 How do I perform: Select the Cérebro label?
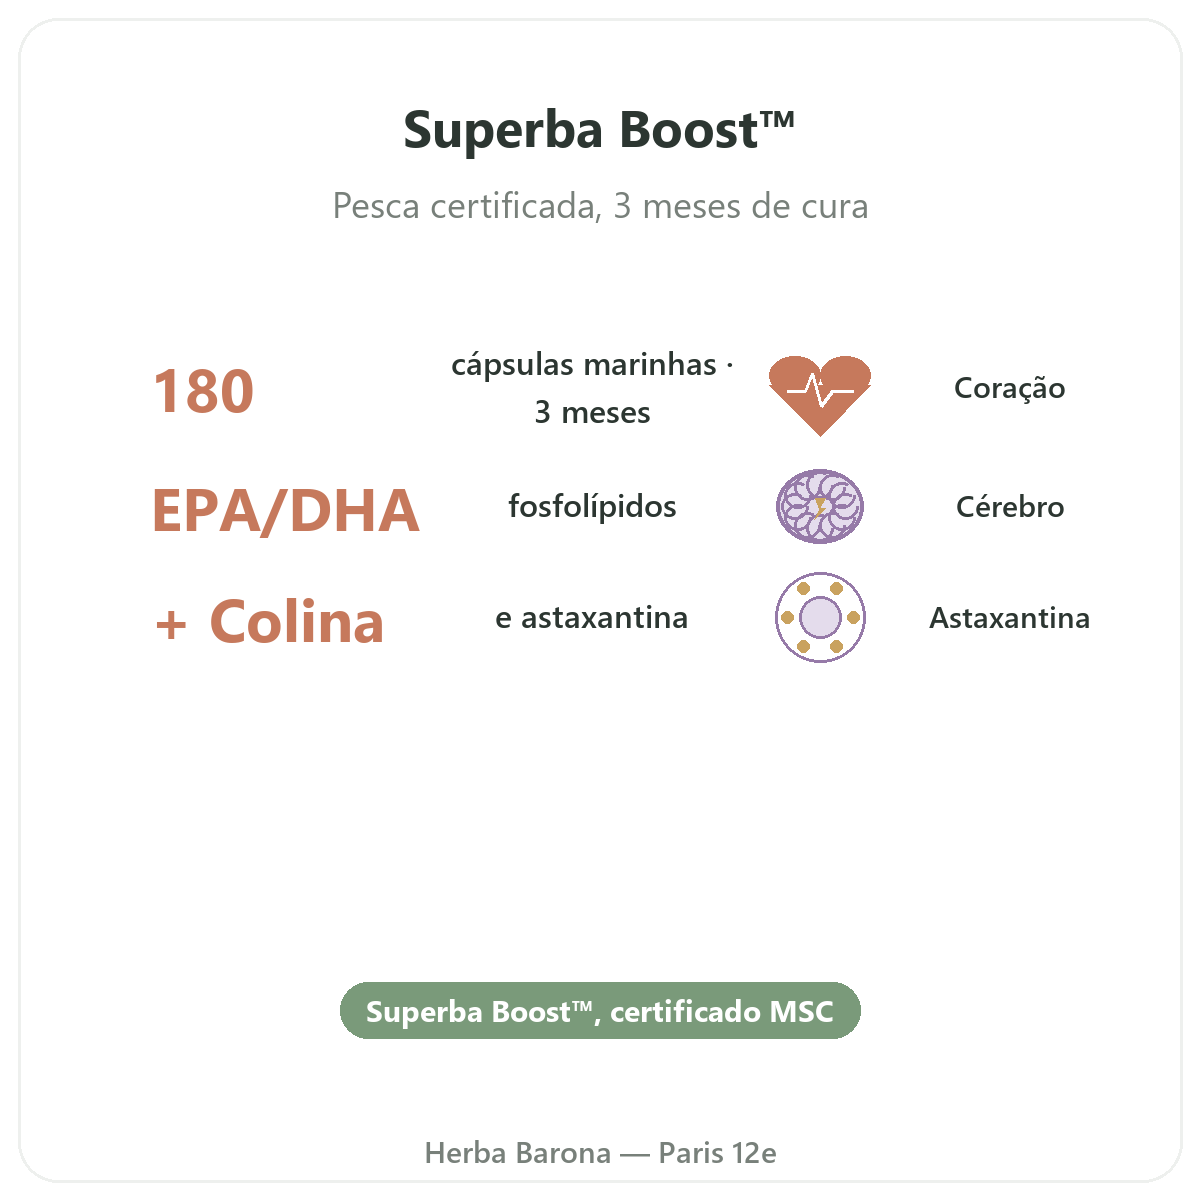coord(1010,507)
